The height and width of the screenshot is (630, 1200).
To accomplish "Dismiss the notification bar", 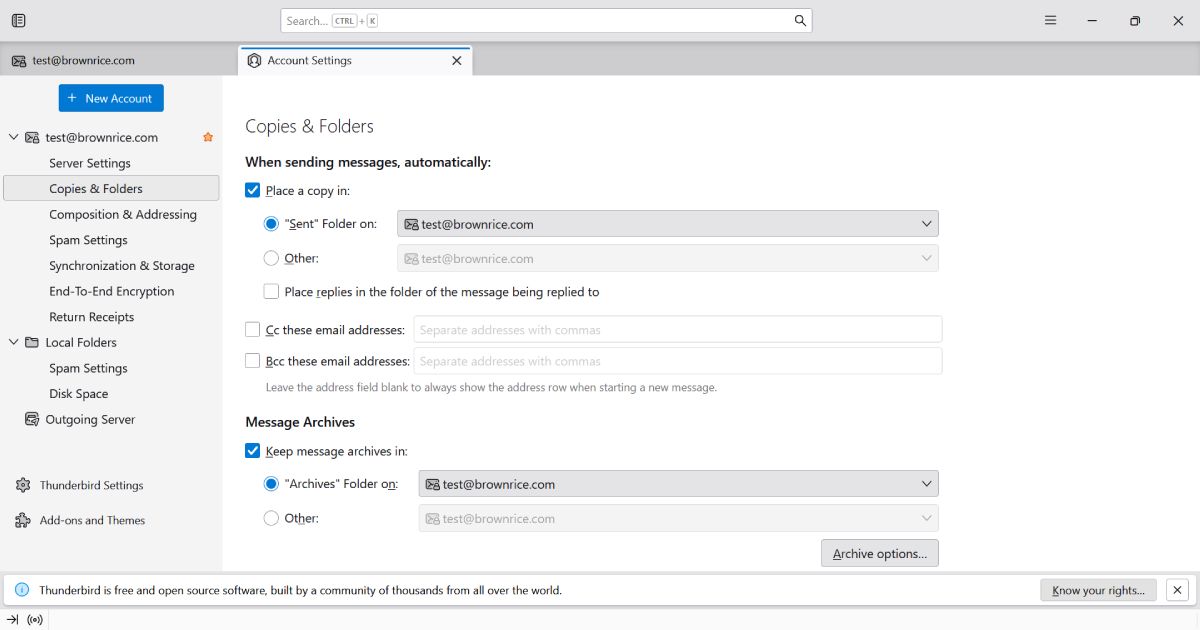I will (1178, 590).
